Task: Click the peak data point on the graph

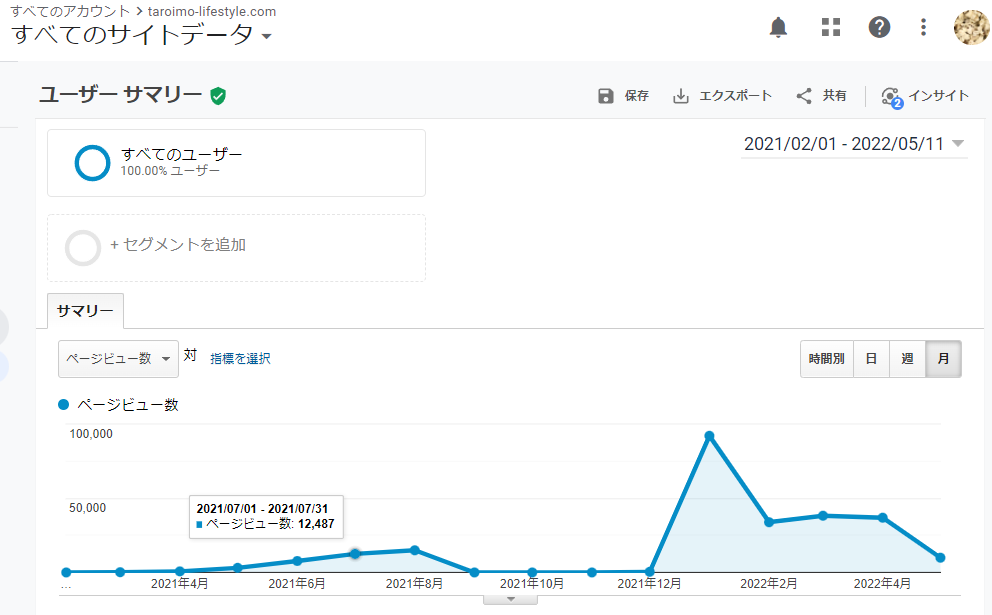Action: point(709,436)
